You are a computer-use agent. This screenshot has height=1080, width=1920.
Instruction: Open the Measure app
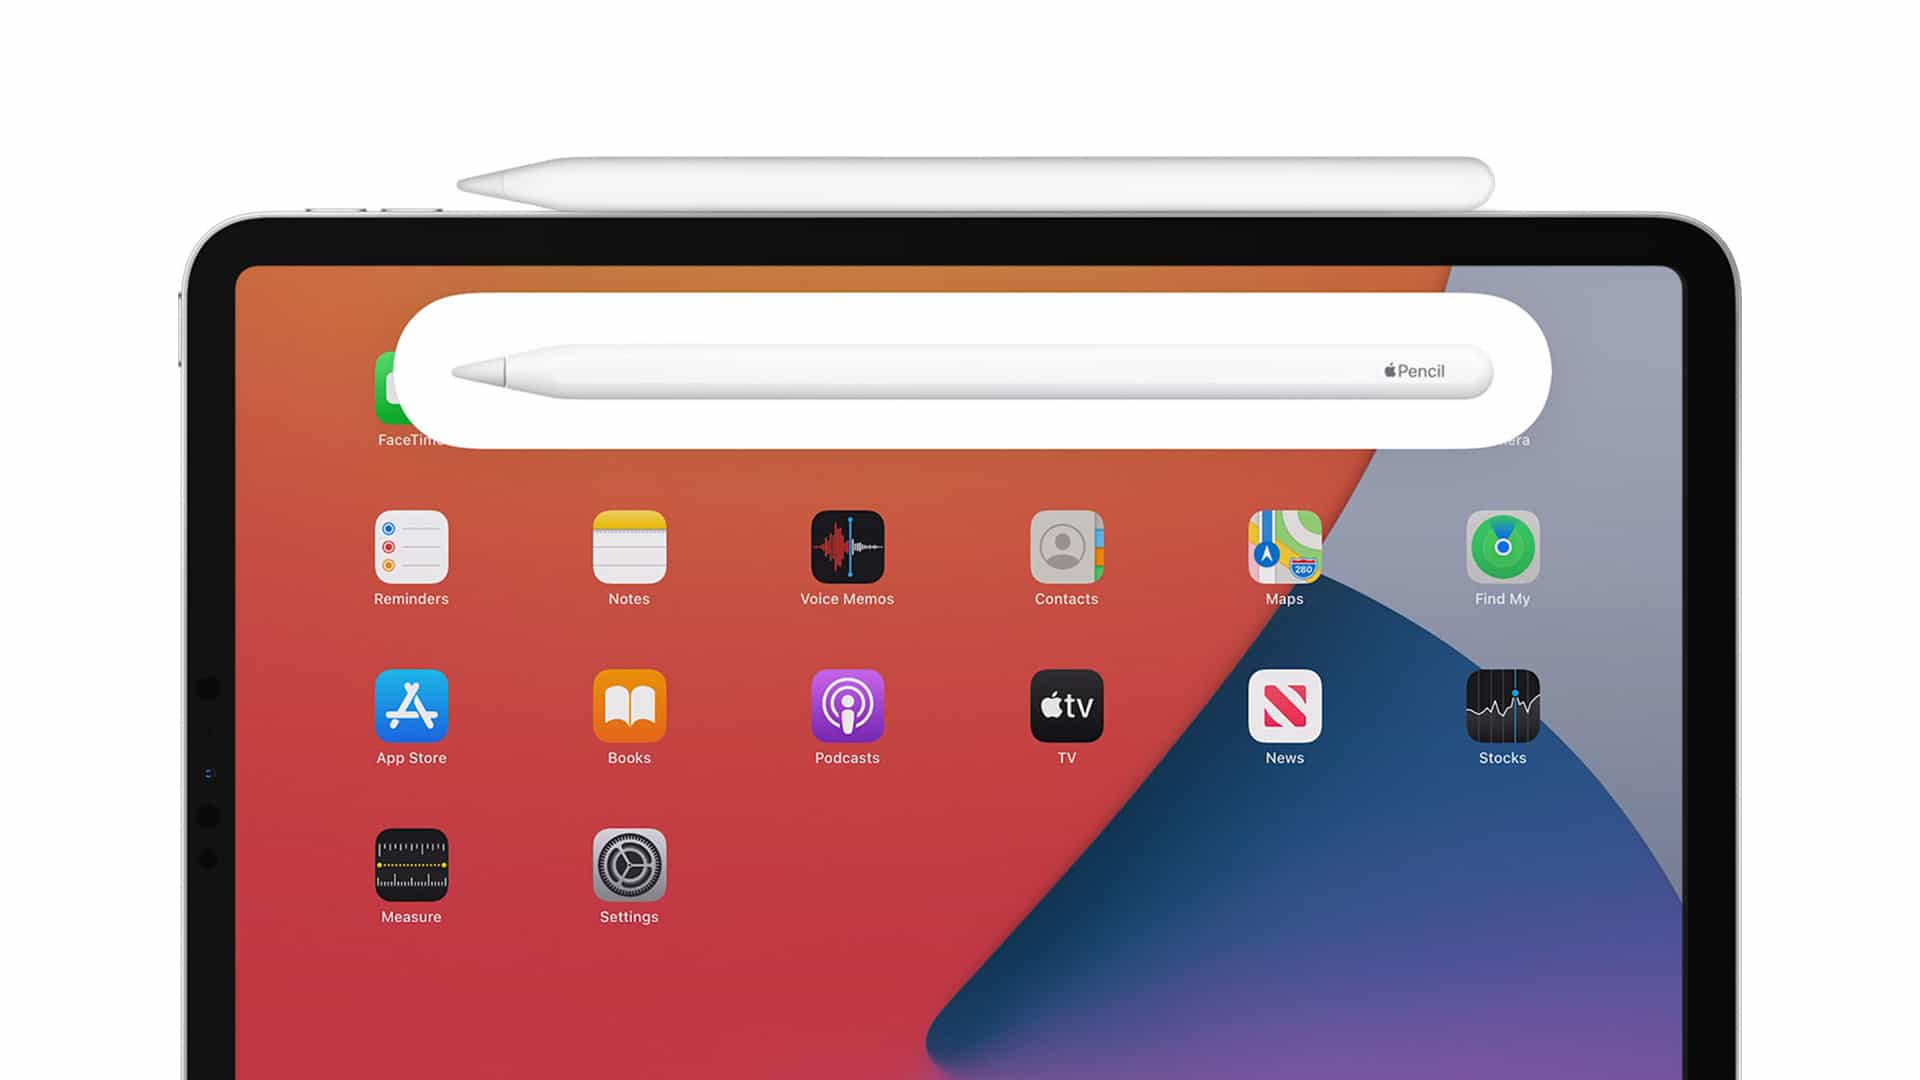(409, 865)
